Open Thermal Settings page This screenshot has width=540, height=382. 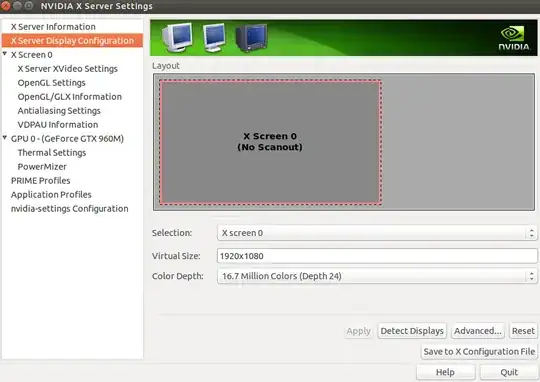pos(52,153)
